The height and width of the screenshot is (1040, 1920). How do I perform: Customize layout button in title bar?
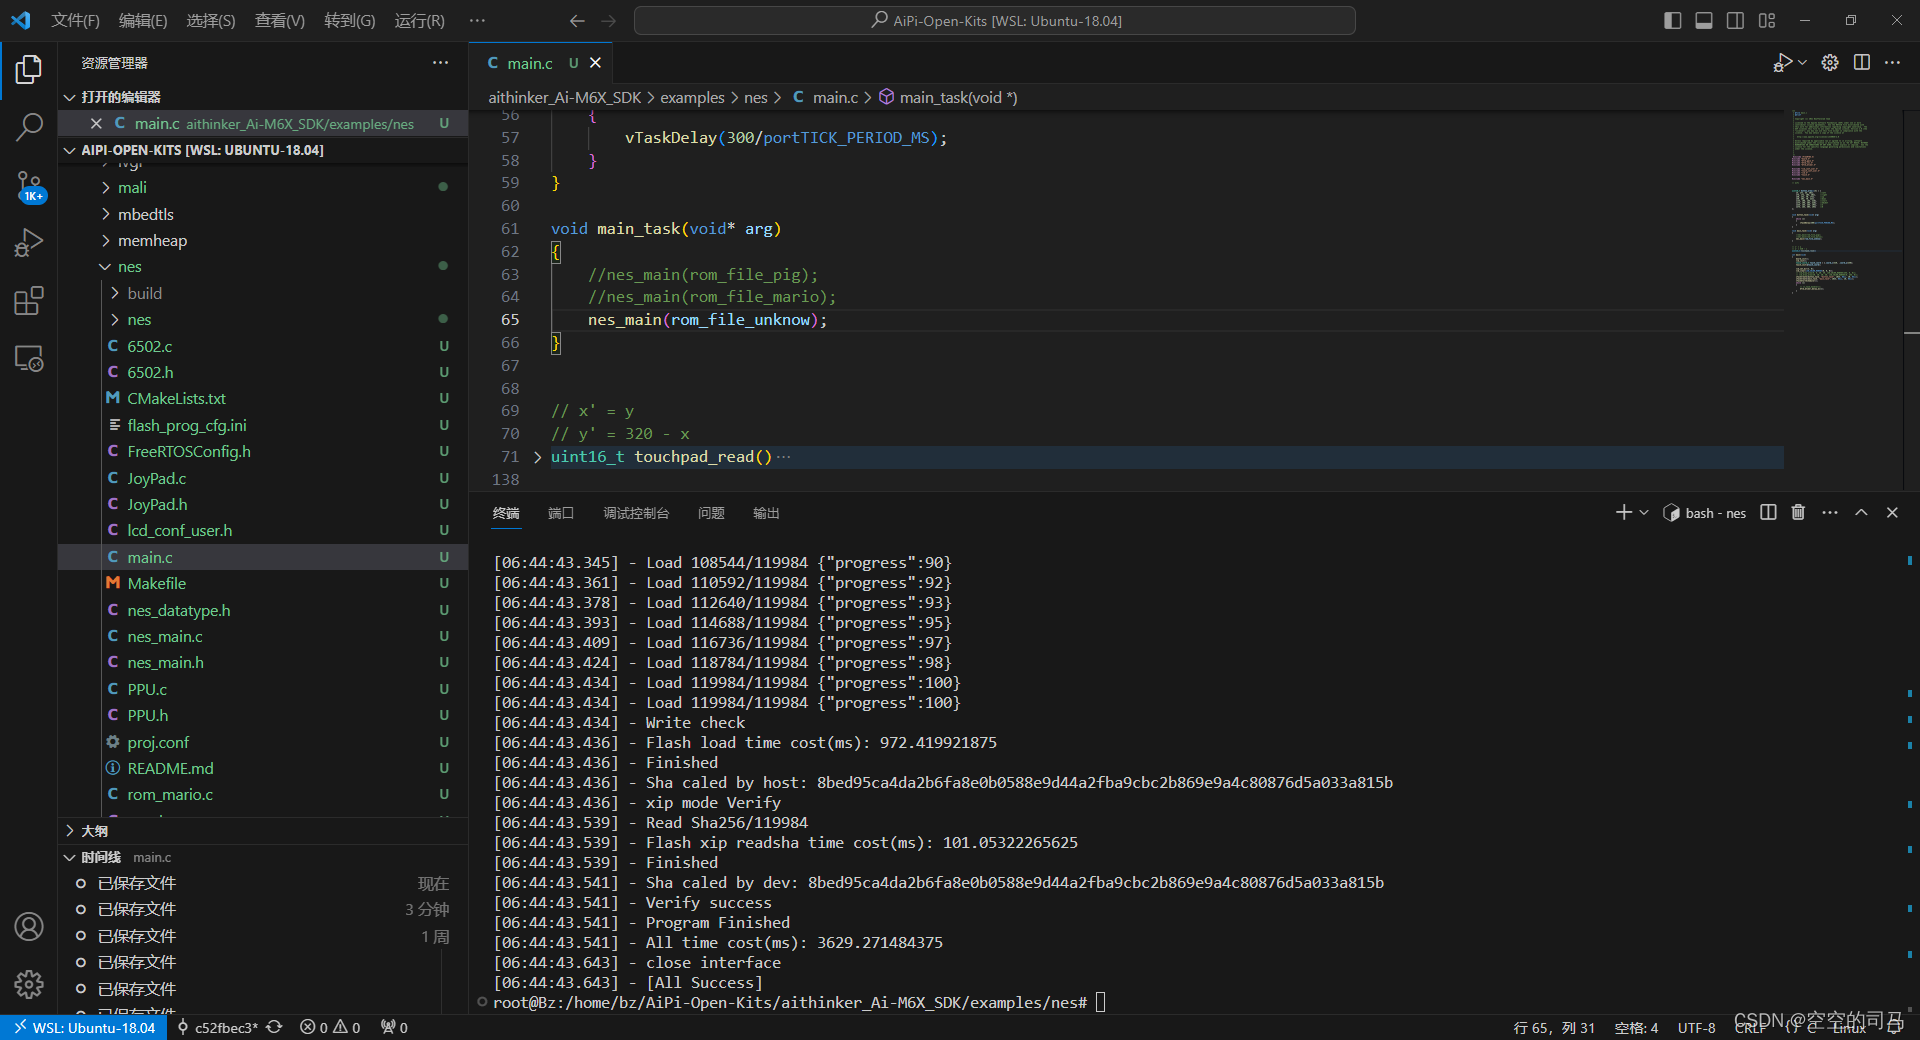(1768, 20)
